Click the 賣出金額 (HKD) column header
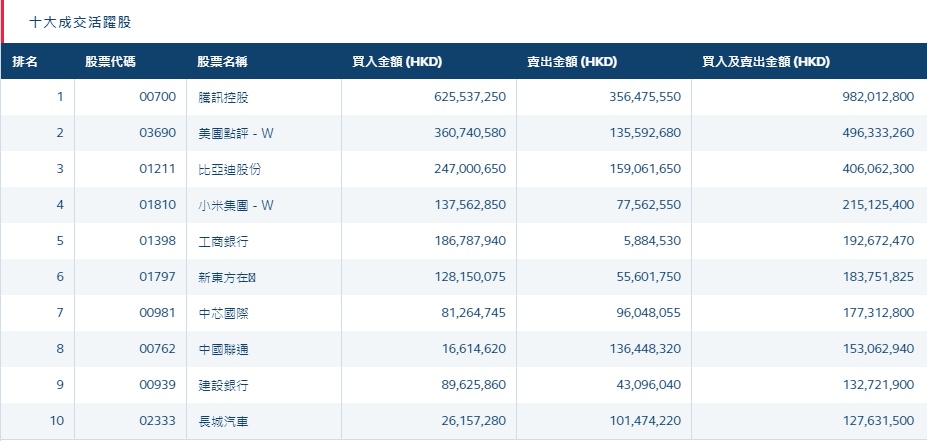927x441 pixels. pyautogui.click(x=572, y=62)
